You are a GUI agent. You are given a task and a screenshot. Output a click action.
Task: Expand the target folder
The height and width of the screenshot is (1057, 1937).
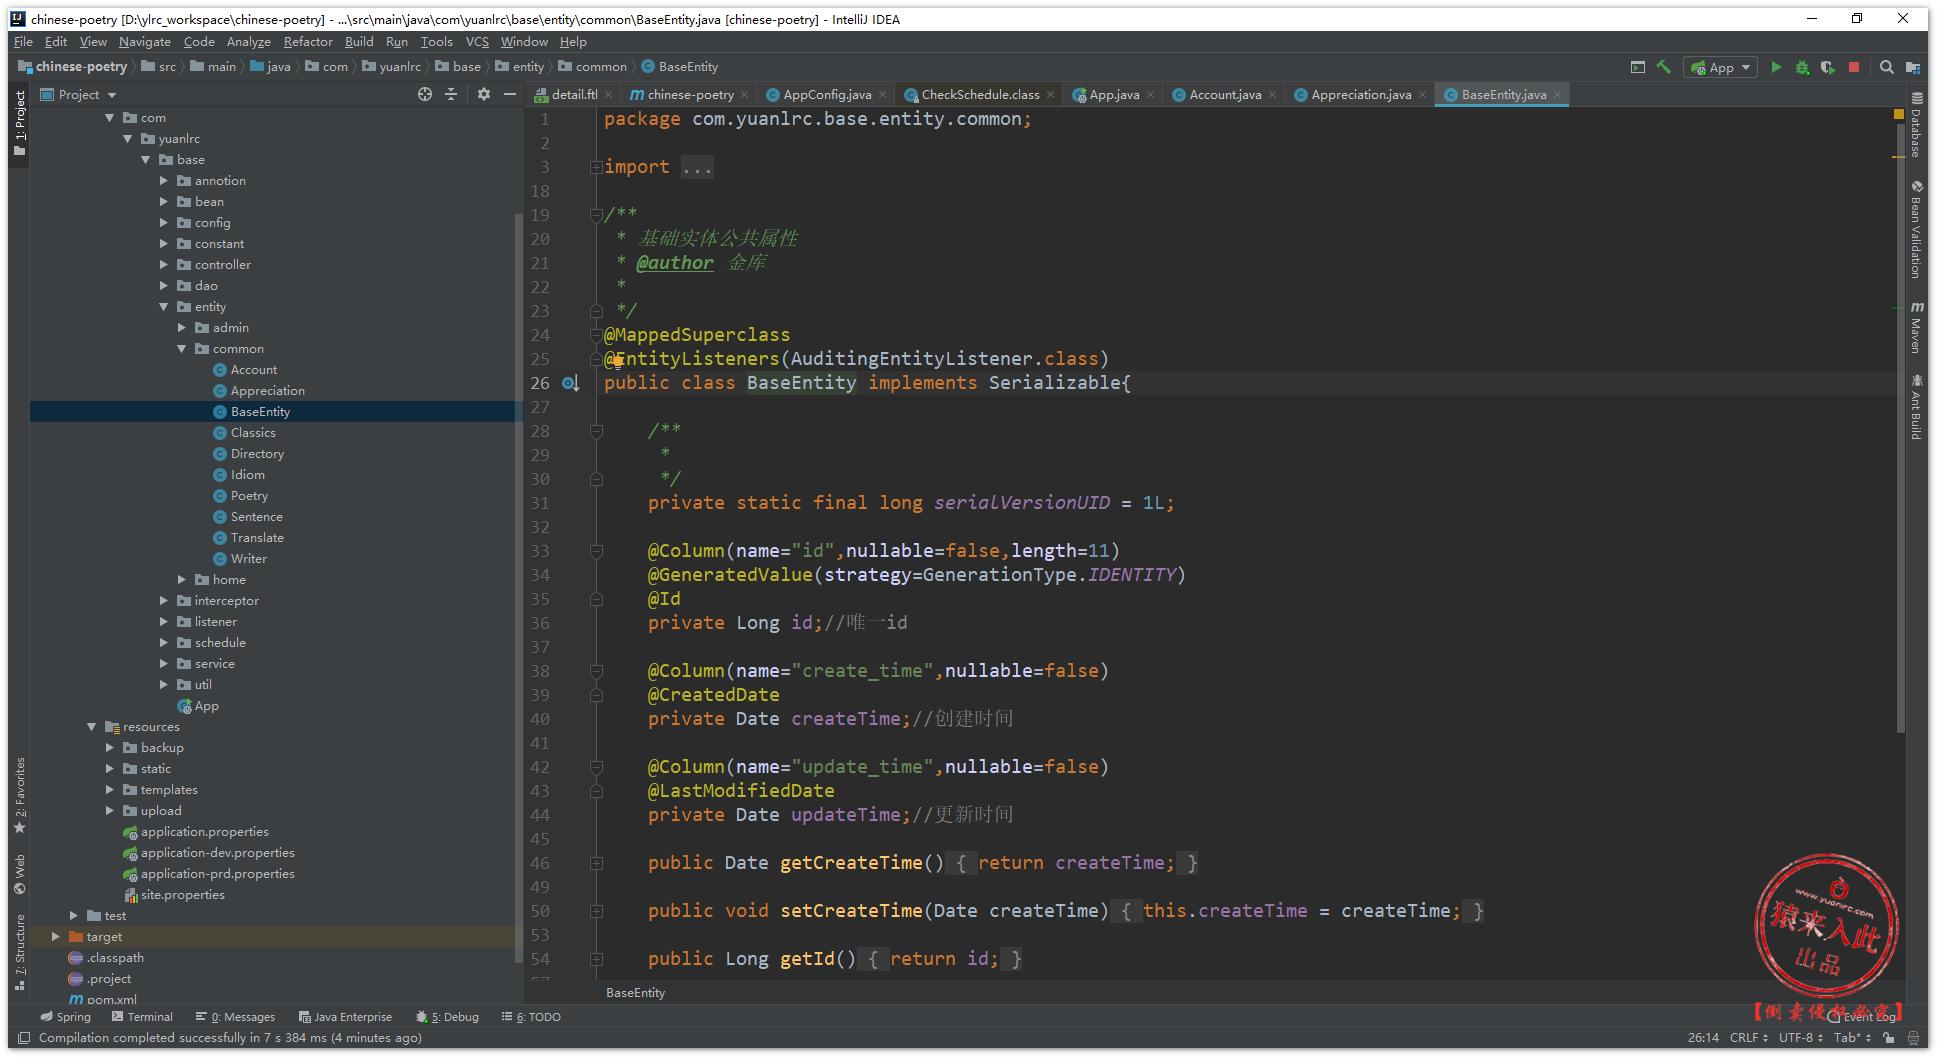(56, 937)
